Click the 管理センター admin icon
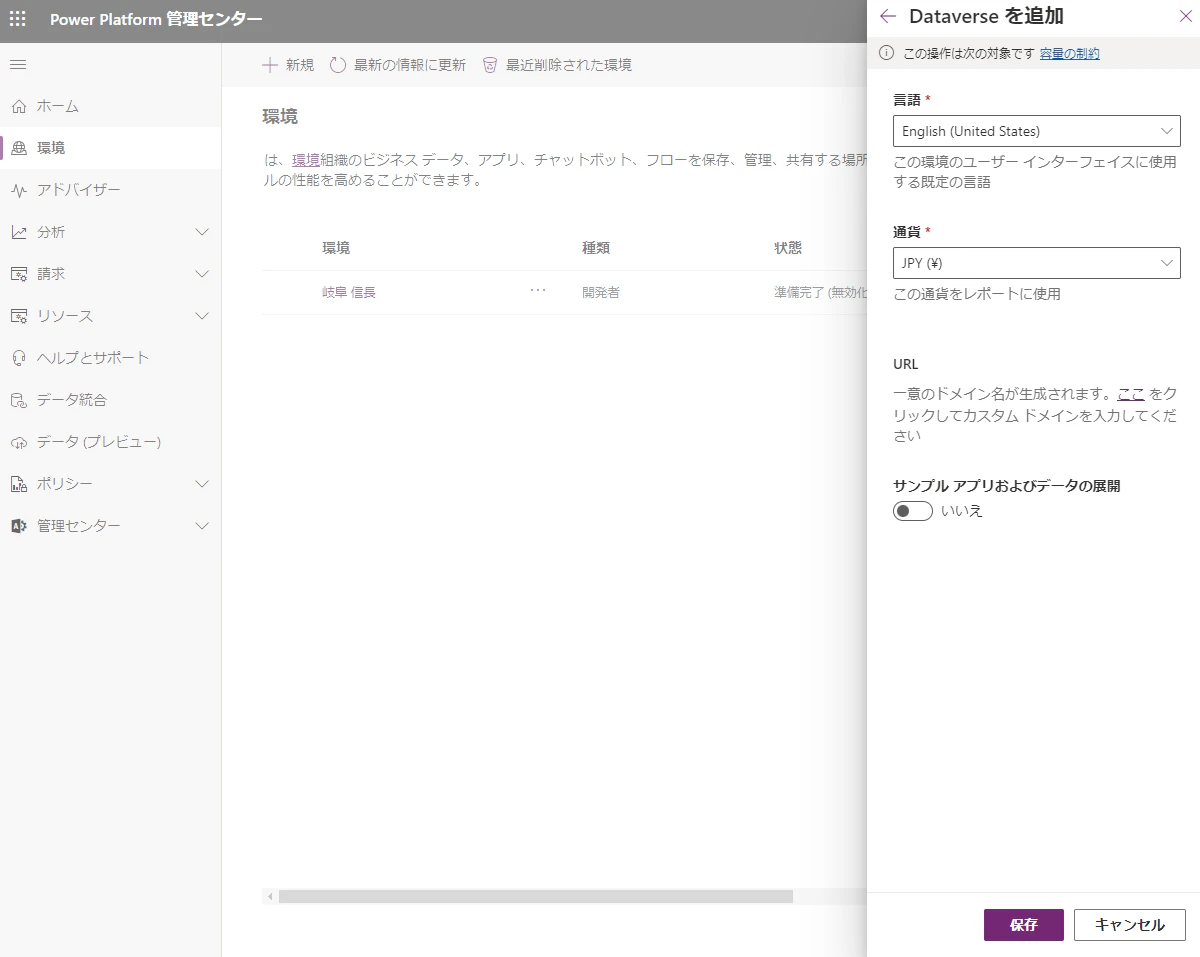Viewport: 1200px width, 957px height. point(18,526)
